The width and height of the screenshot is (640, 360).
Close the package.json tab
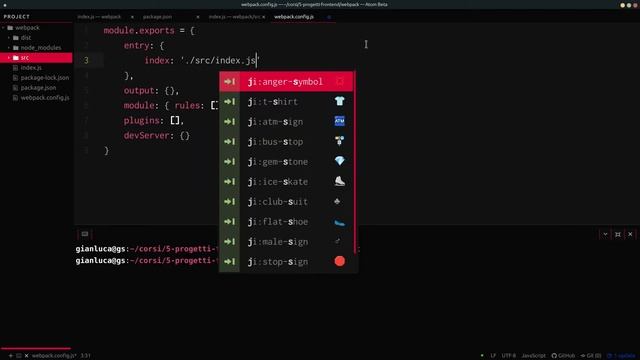pyautogui.click(x=198, y=17)
